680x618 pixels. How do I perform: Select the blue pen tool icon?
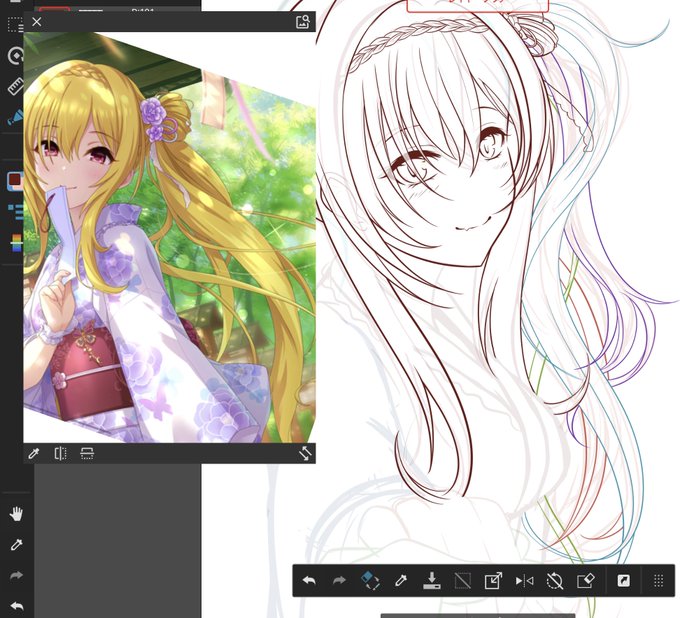(x=16, y=118)
